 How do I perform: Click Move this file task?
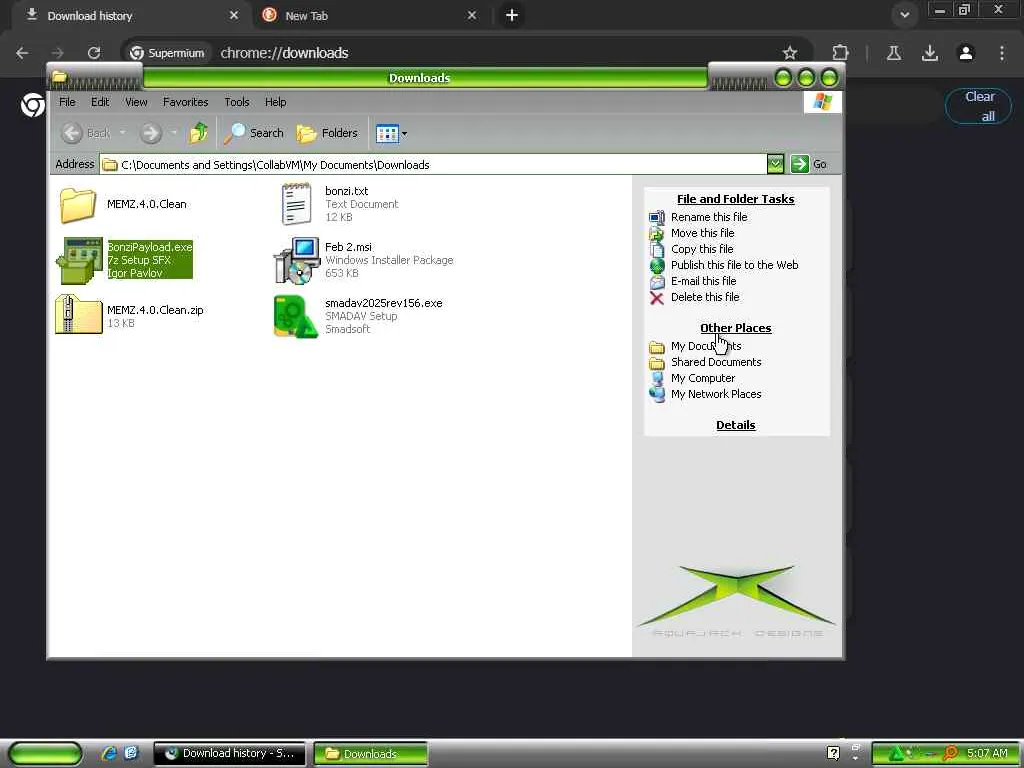tap(703, 233)
